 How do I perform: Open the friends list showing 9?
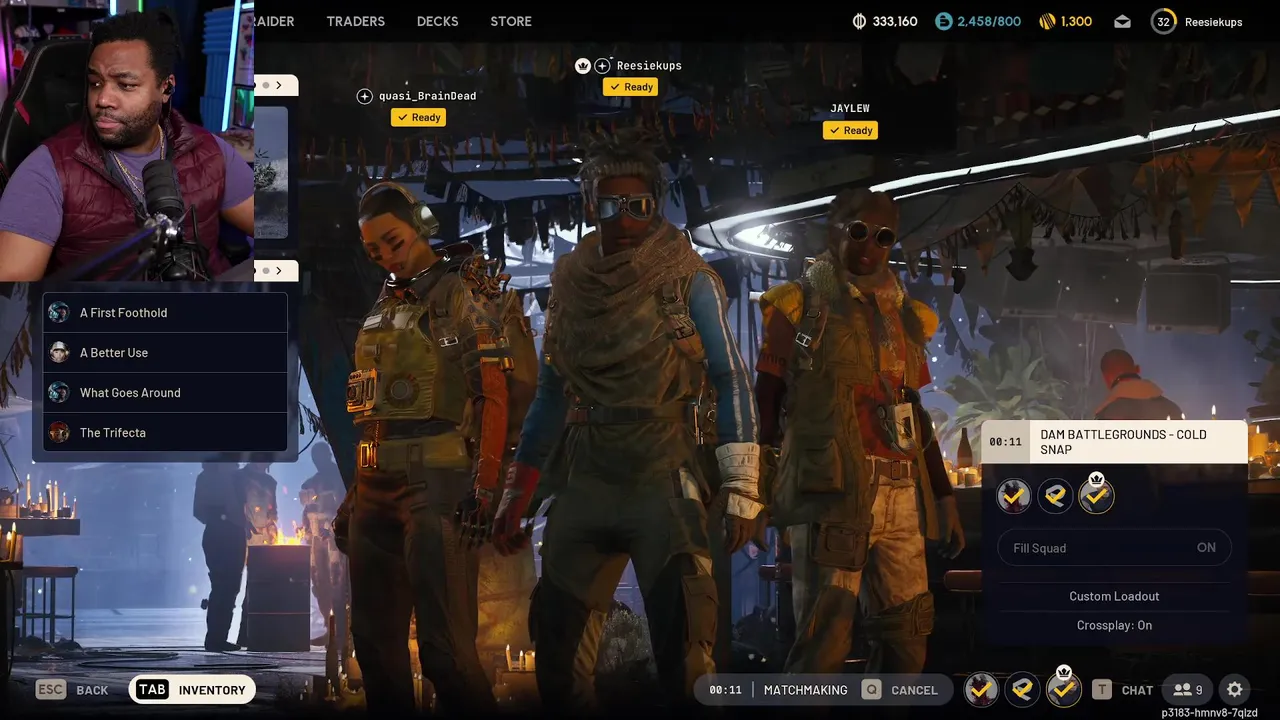point(1188,689)
